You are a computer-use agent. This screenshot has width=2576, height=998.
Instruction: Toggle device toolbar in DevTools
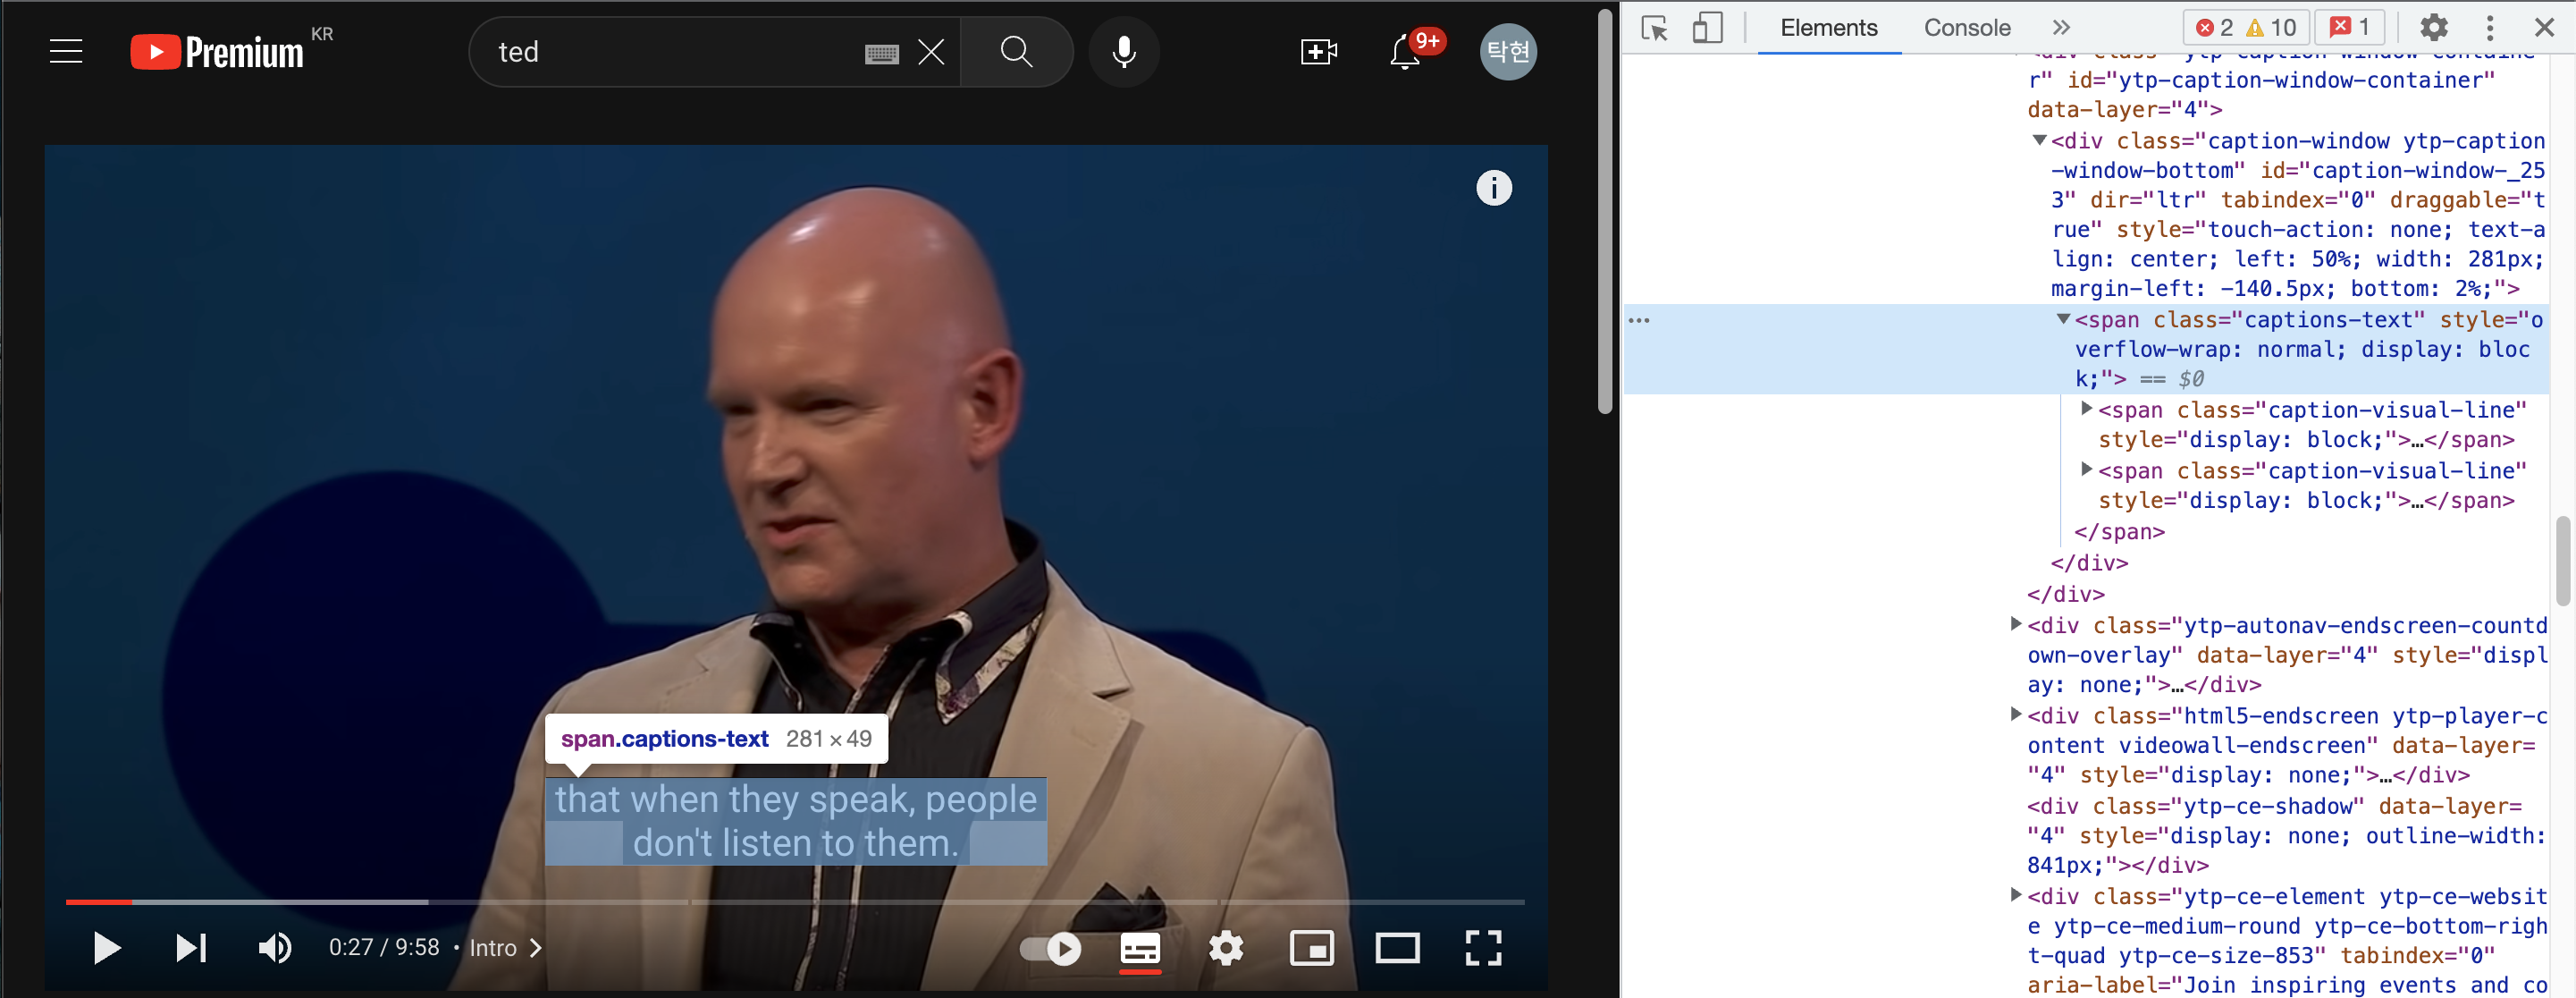[x=1707, y=28]
